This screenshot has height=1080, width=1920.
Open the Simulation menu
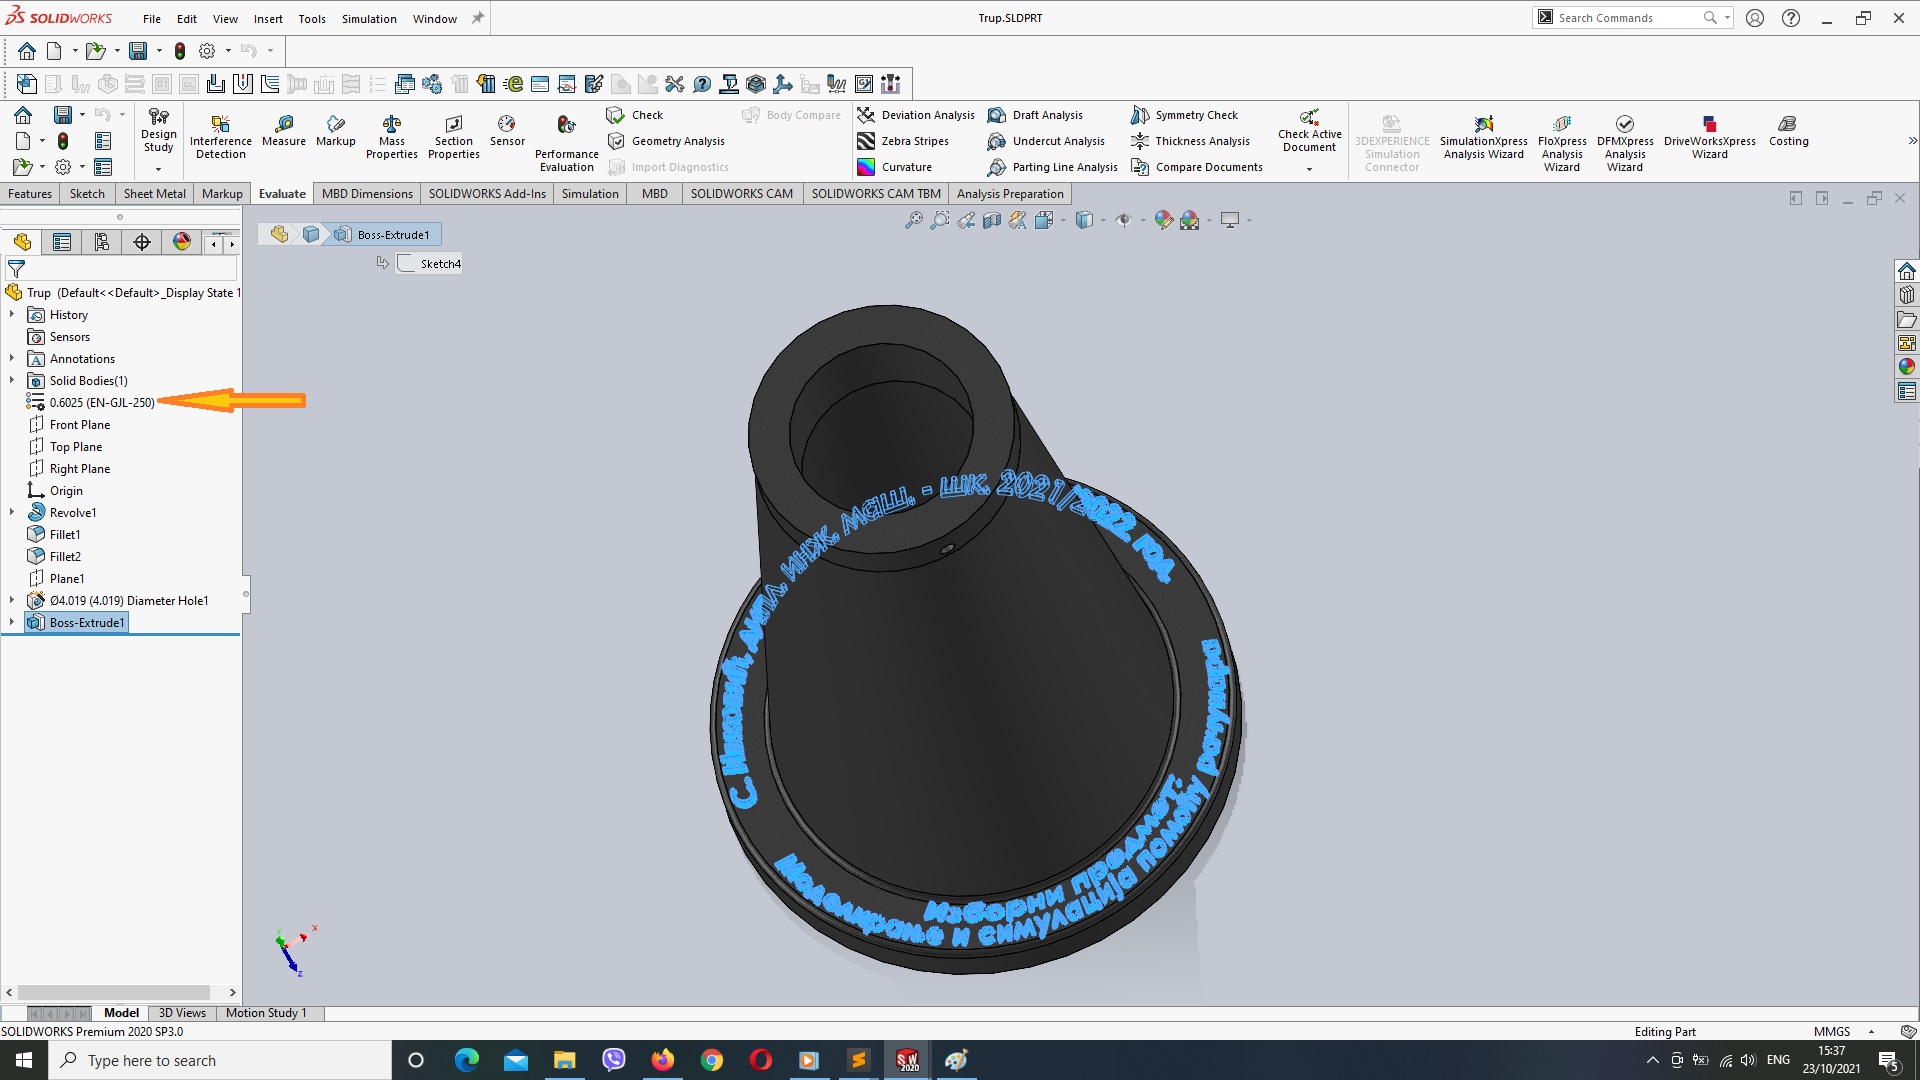point(369,18)
